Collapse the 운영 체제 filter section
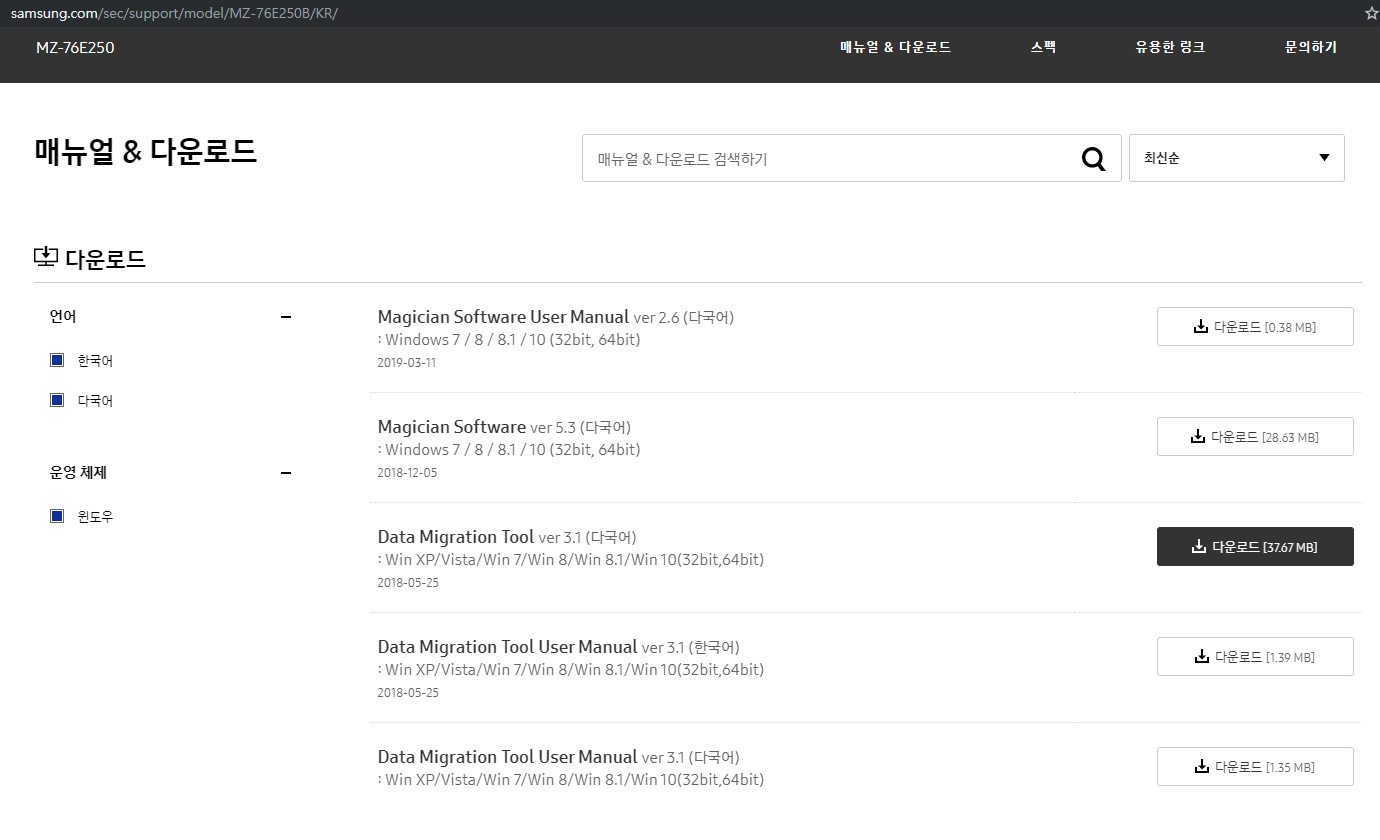Image resolution: width=1380 pixels, height=840 pixels. pos(286,473)
